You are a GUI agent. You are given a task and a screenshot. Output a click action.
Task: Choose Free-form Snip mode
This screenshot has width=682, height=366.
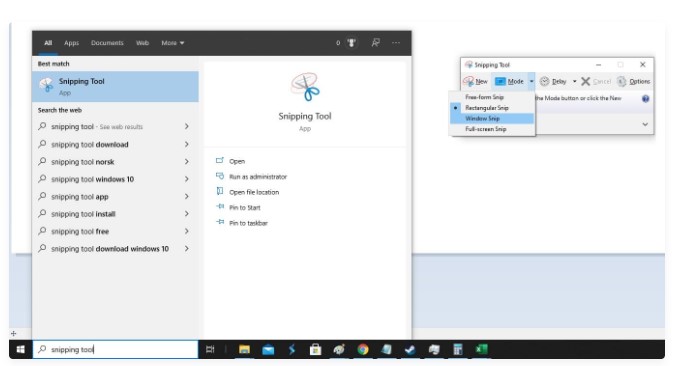tap(492, 97)
